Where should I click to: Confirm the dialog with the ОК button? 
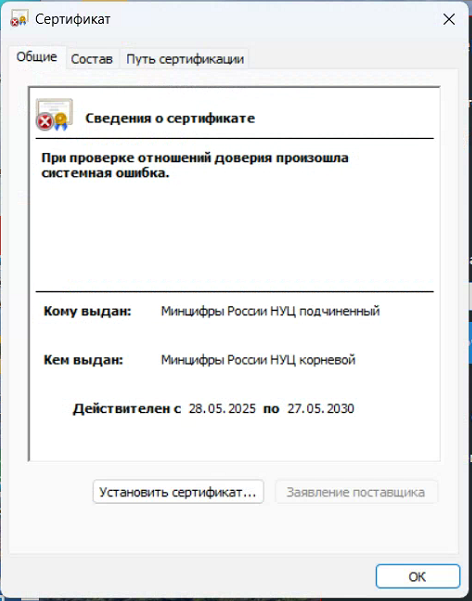point(417,576)
